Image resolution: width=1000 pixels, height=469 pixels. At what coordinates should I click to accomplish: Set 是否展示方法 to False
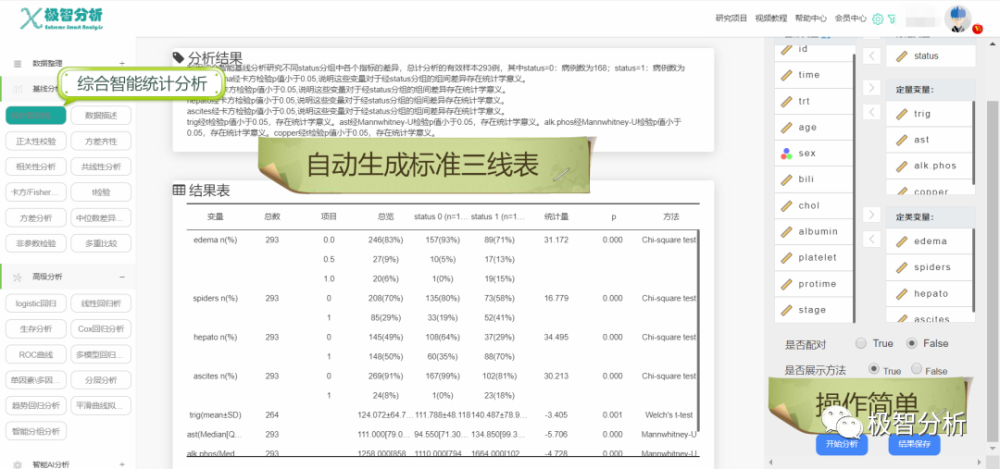(x=916, y=369)
